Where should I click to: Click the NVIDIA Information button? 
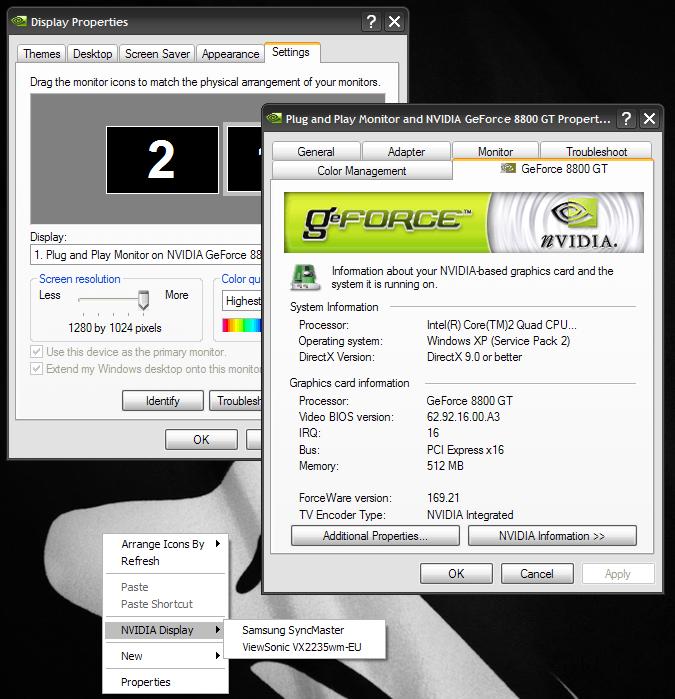[552, 535]
